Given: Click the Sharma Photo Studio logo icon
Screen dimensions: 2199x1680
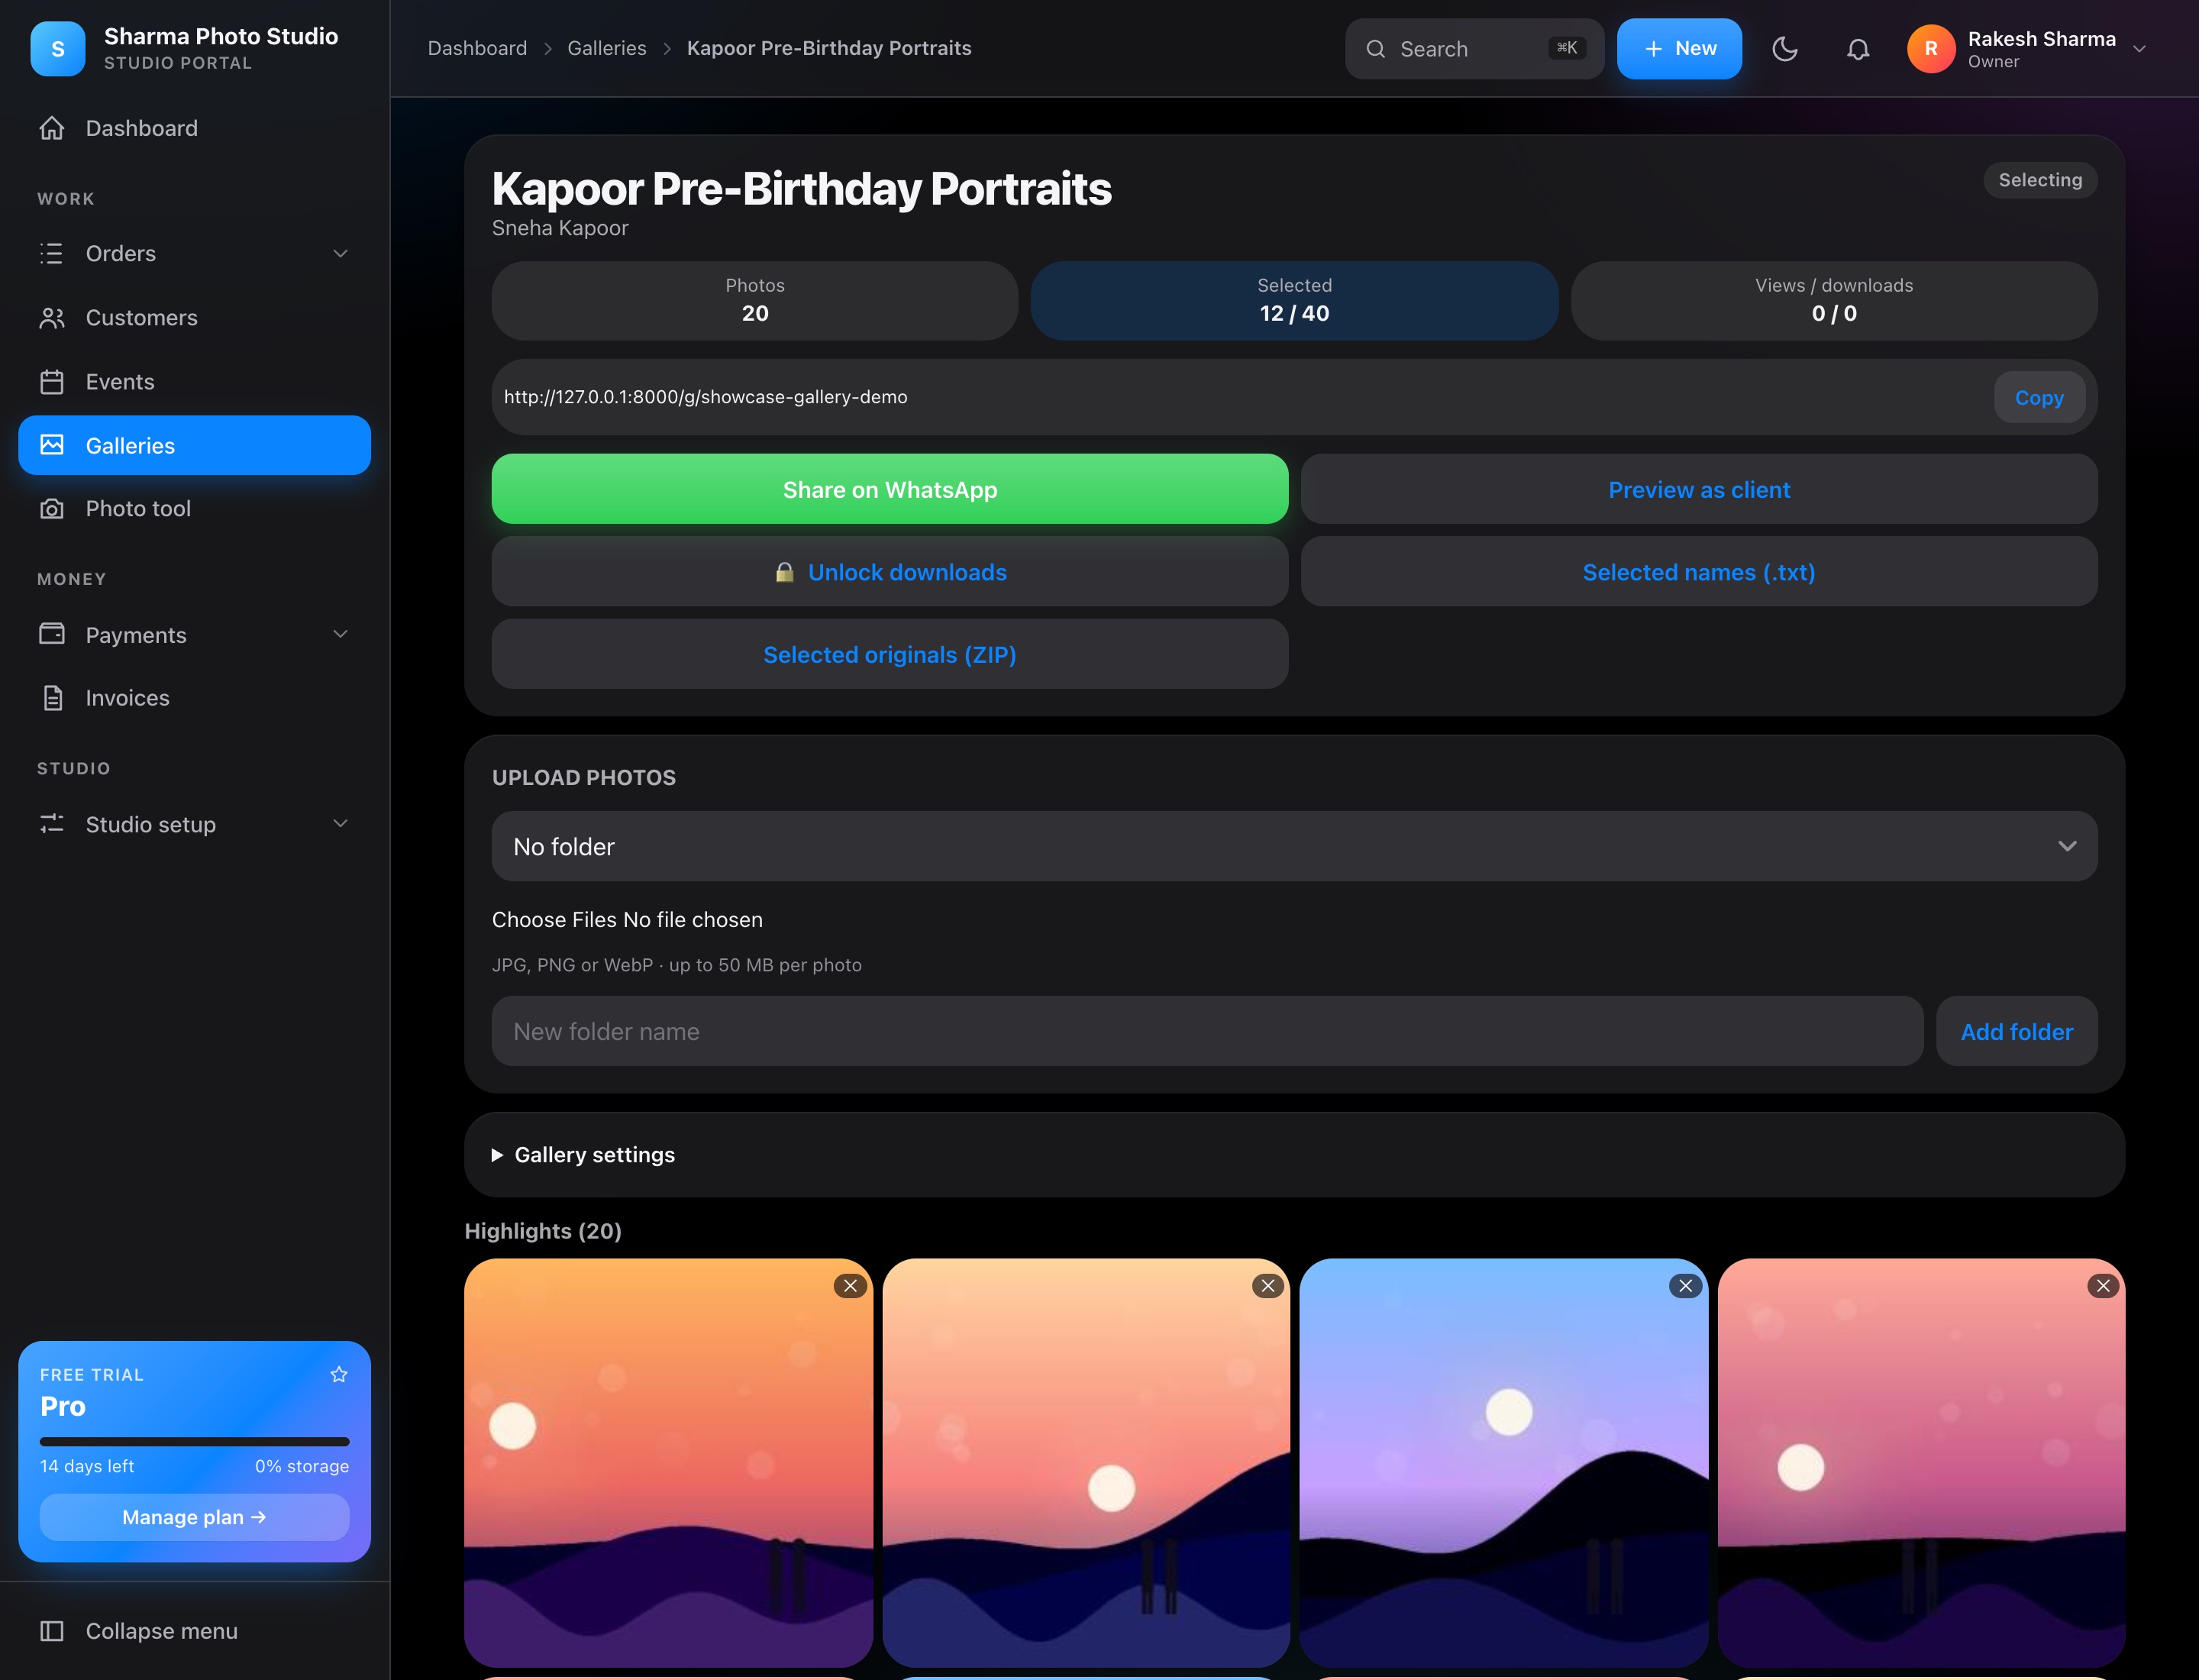Looking at the screenshot, I should (57, 49).
